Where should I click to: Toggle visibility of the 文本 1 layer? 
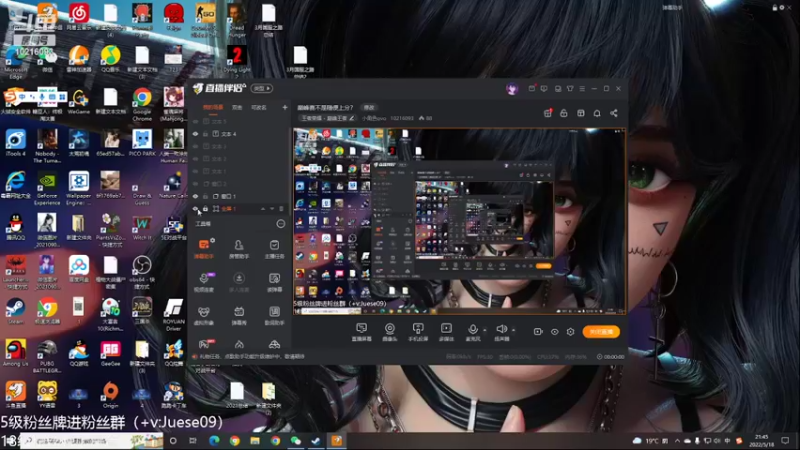click(x=195, y=171)
